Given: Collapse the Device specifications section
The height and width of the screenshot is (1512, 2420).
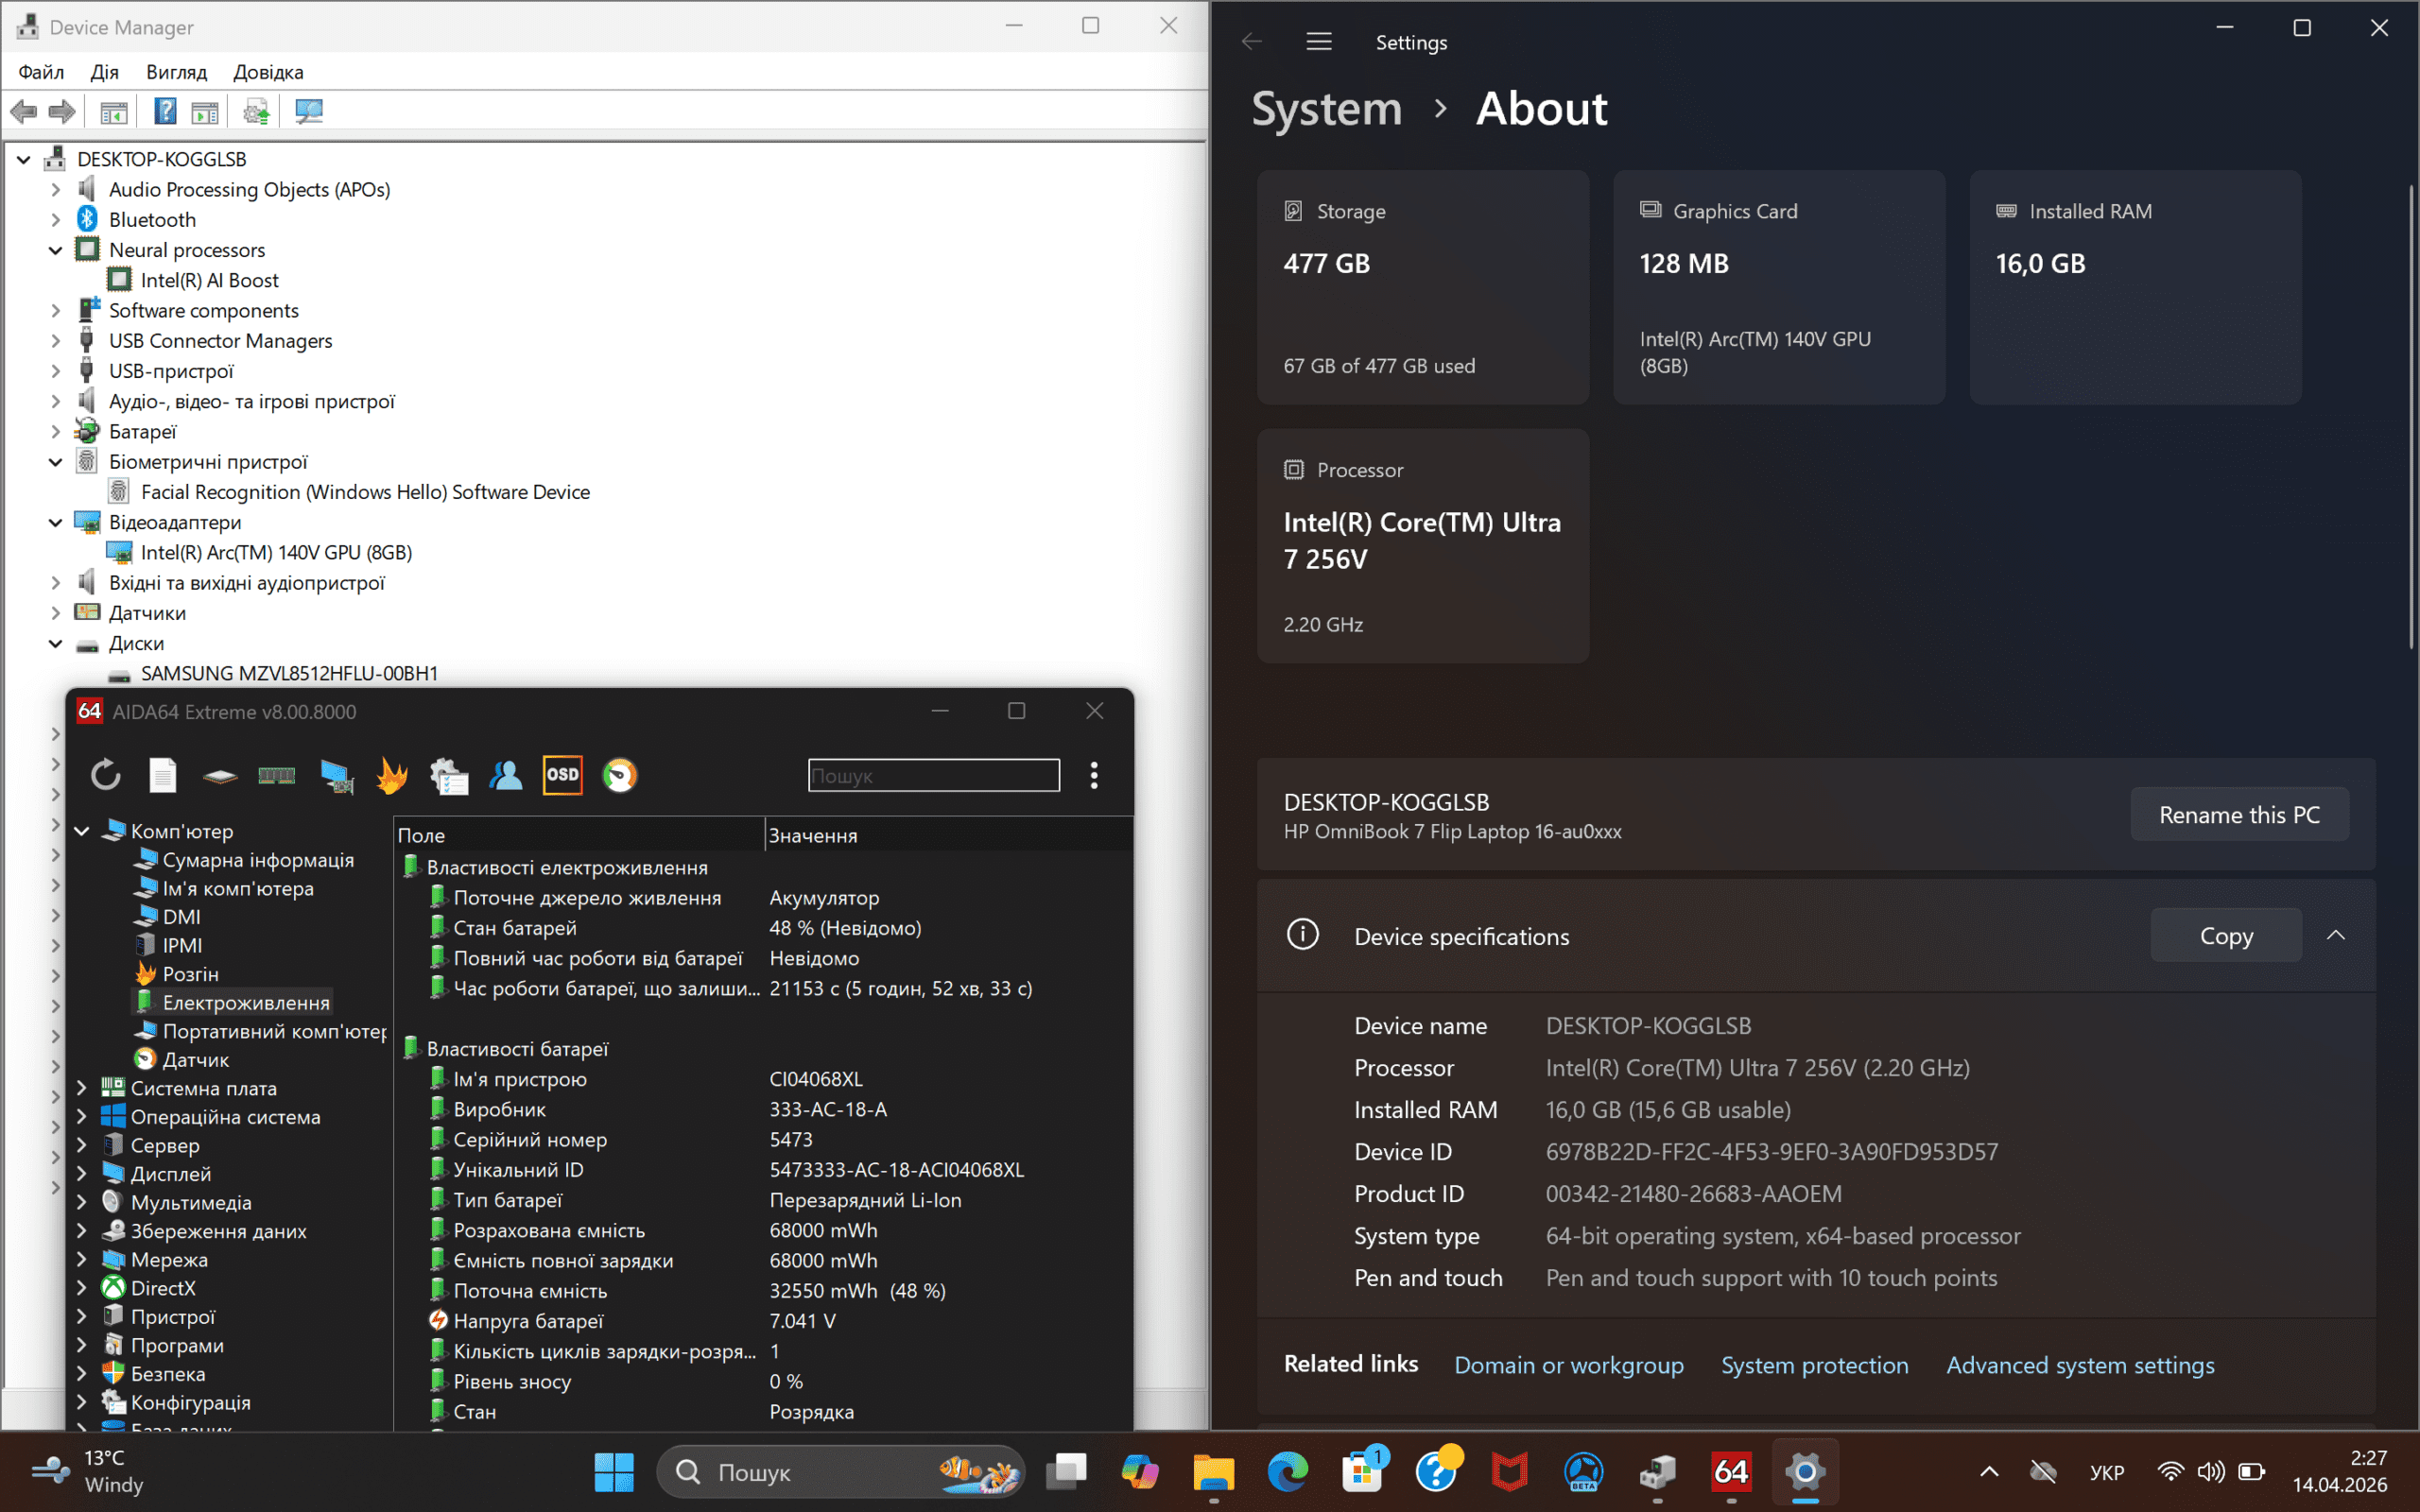Looking at the screenshot, I should (2336, 935).
